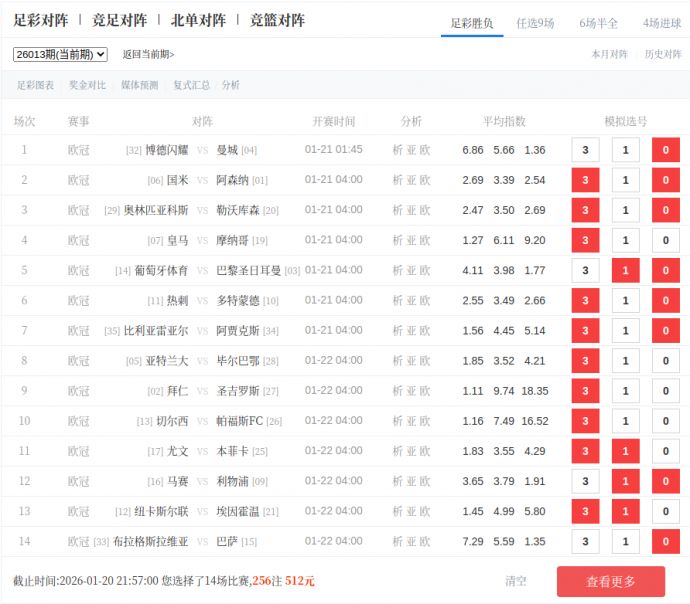The image size is (690, 604).
Task: Switch to the 6场半全 tab
Action: (x=598, y=23)
